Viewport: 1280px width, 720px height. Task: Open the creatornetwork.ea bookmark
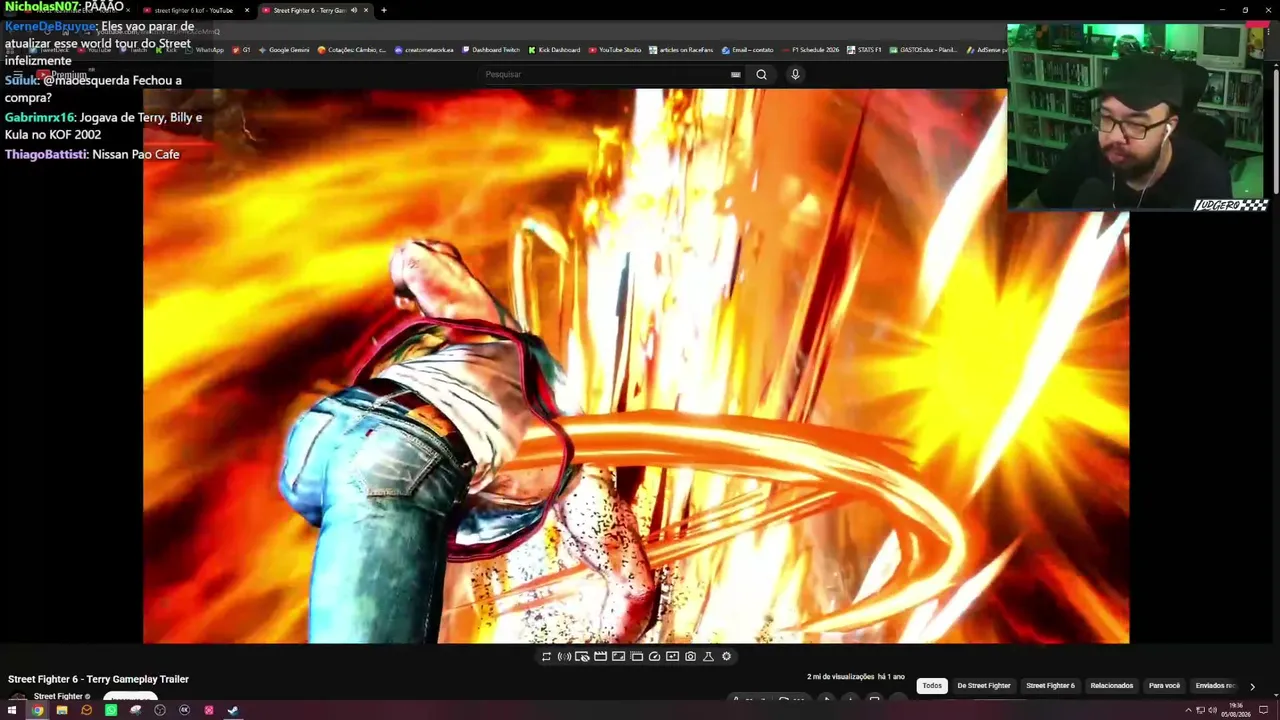424,50
